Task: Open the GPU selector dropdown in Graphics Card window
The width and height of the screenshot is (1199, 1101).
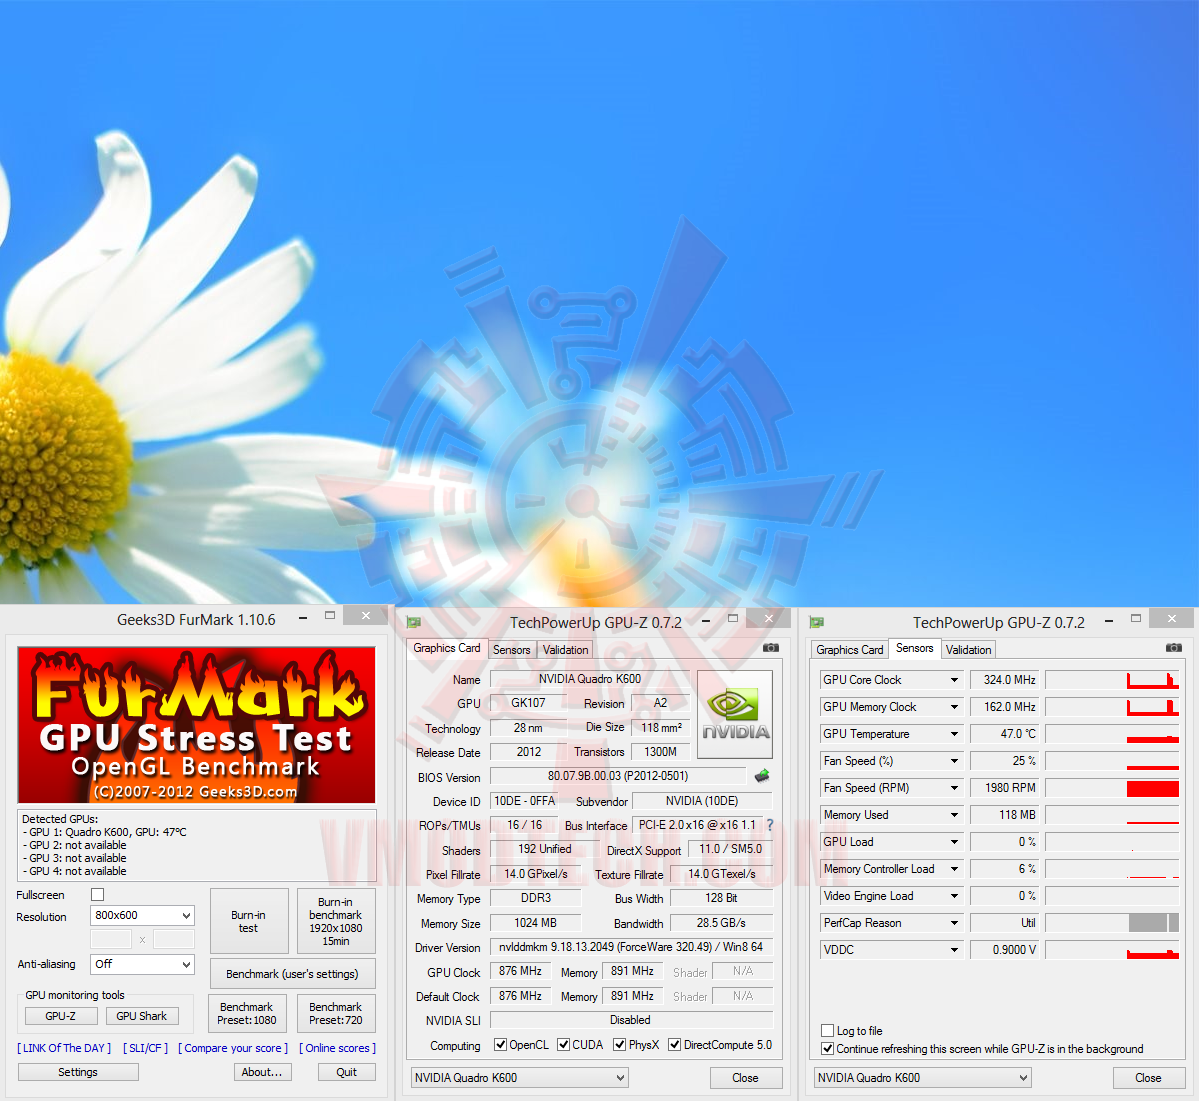Action: [x=520, y=1078]
